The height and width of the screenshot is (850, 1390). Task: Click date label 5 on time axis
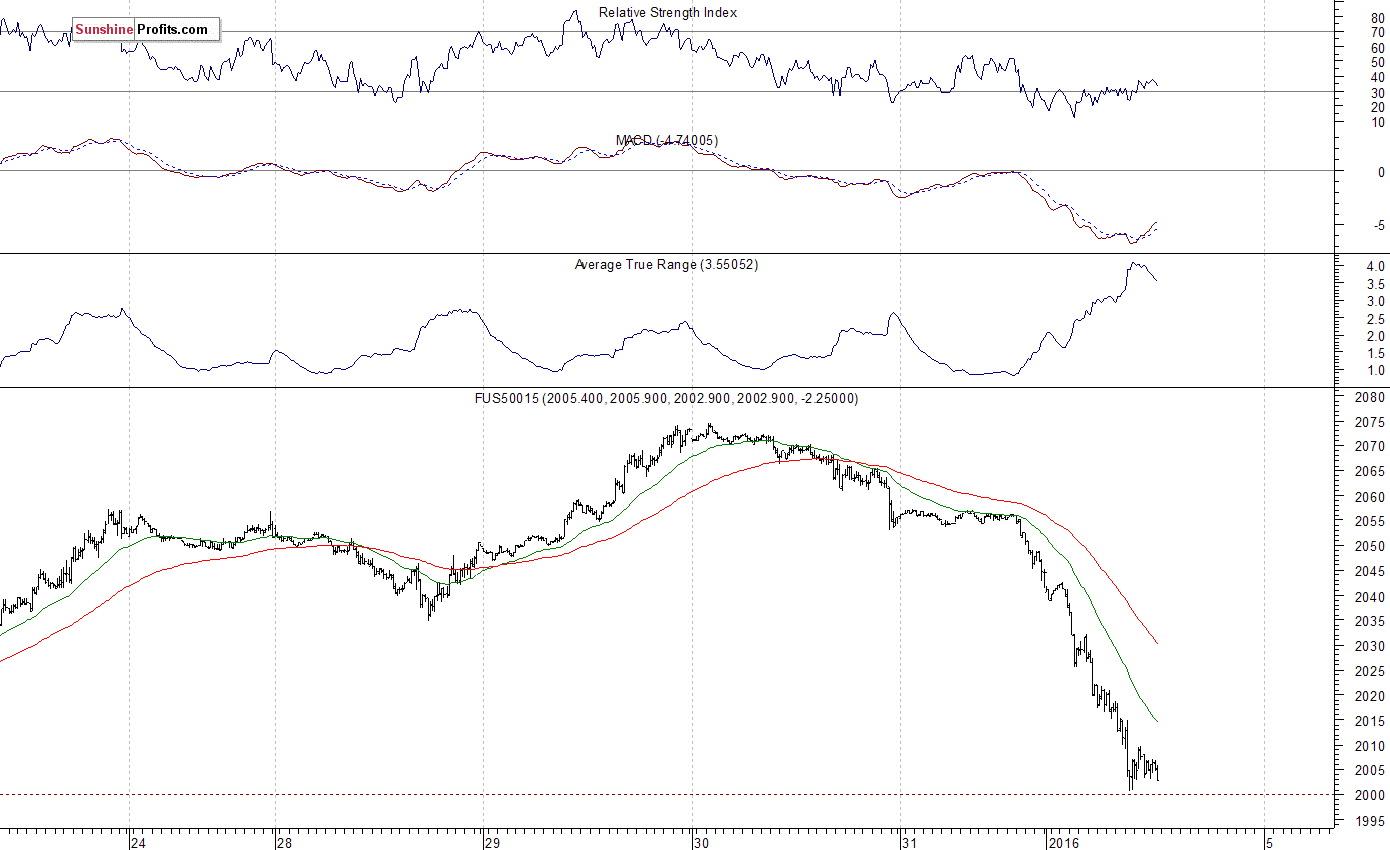pos(1269,843)
